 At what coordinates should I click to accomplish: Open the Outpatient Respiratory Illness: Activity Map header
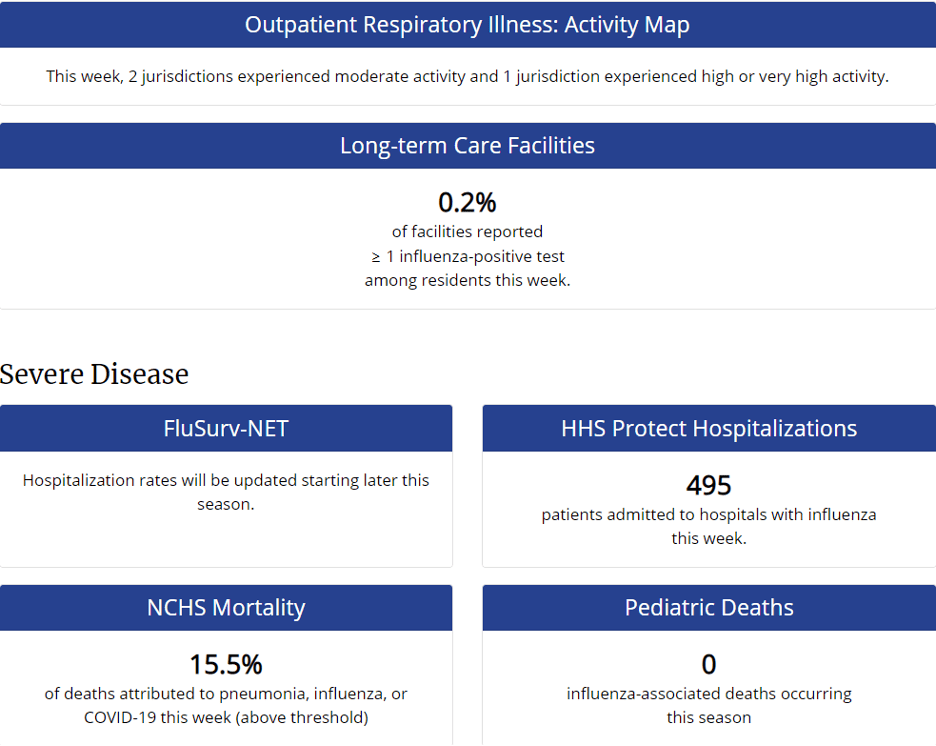pyautogui.click(x=467, y=25)
